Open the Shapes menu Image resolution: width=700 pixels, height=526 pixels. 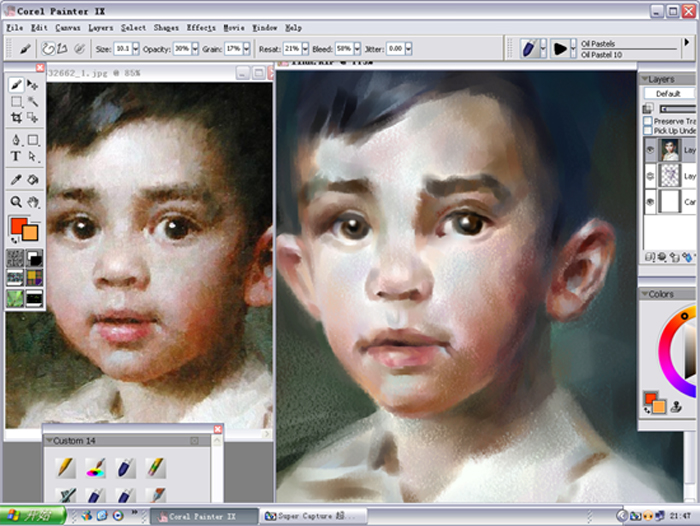point(166,28)
